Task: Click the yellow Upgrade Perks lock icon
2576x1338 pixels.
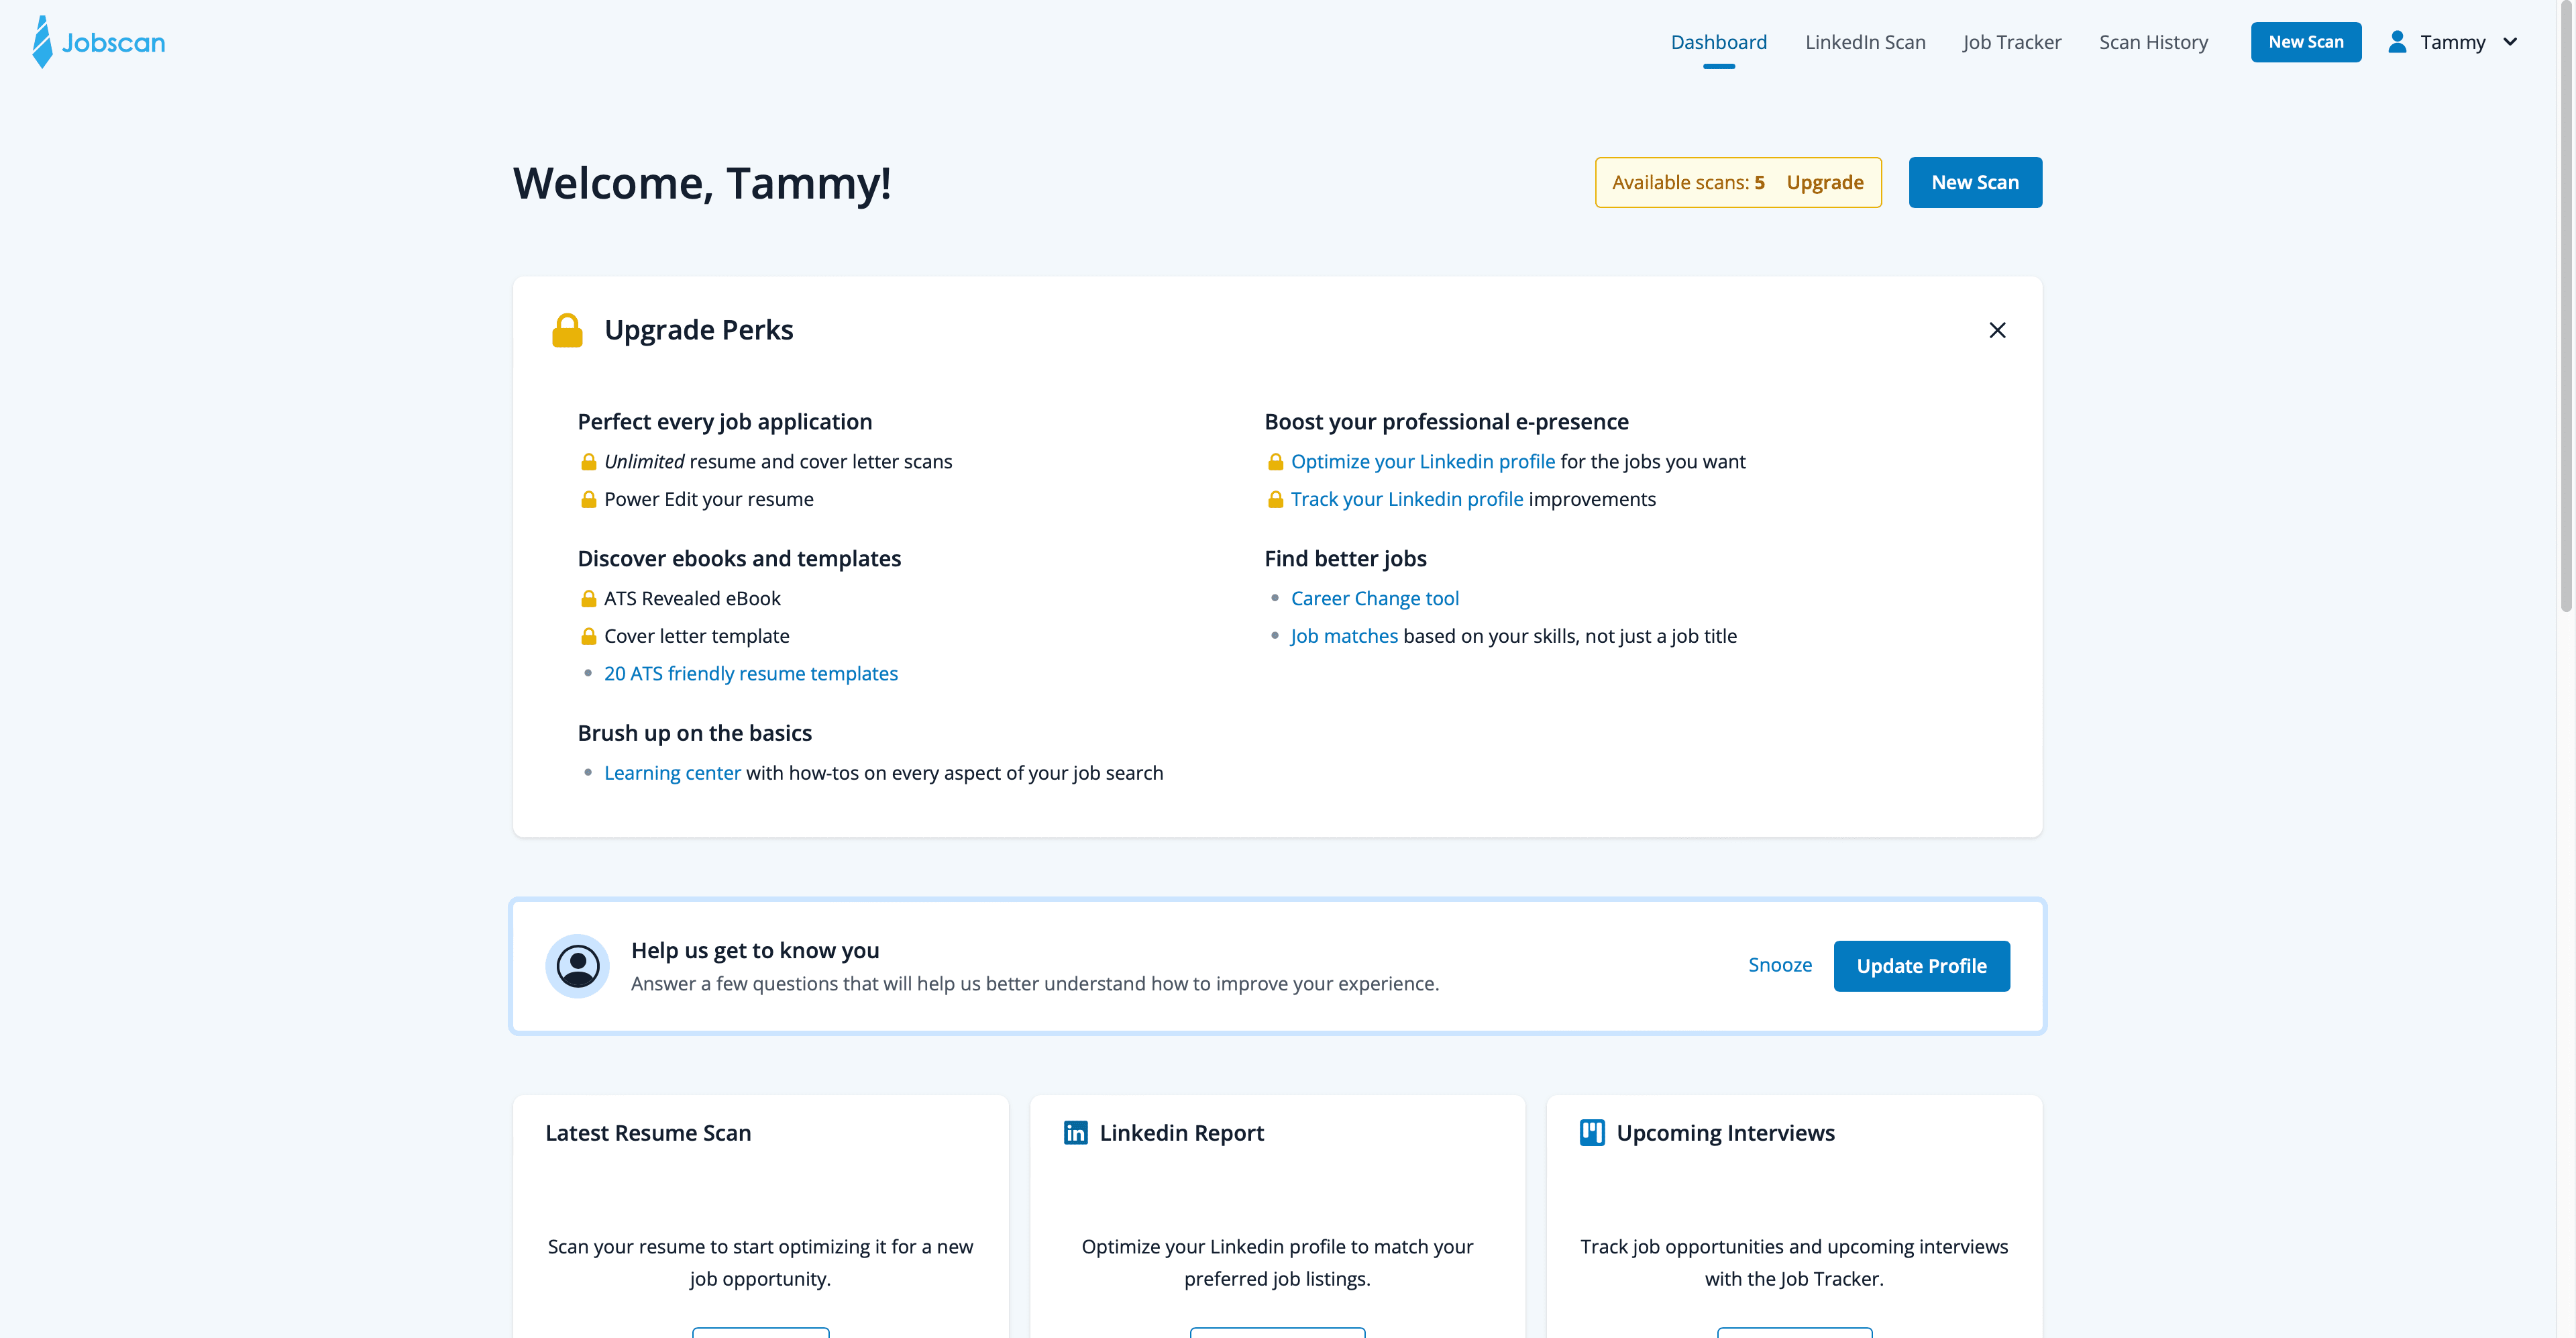Action: (x=567, y=330)
